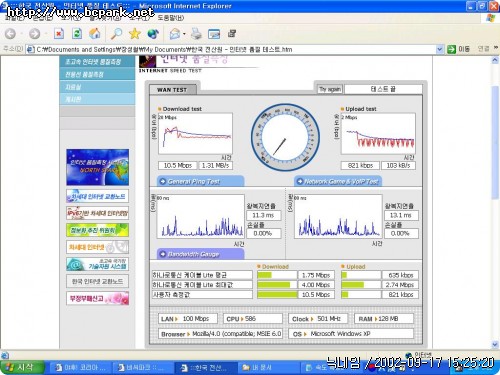Open Media globe icon in toolbar
Viewport: 500px width, 375px height.
coord(153,34)
